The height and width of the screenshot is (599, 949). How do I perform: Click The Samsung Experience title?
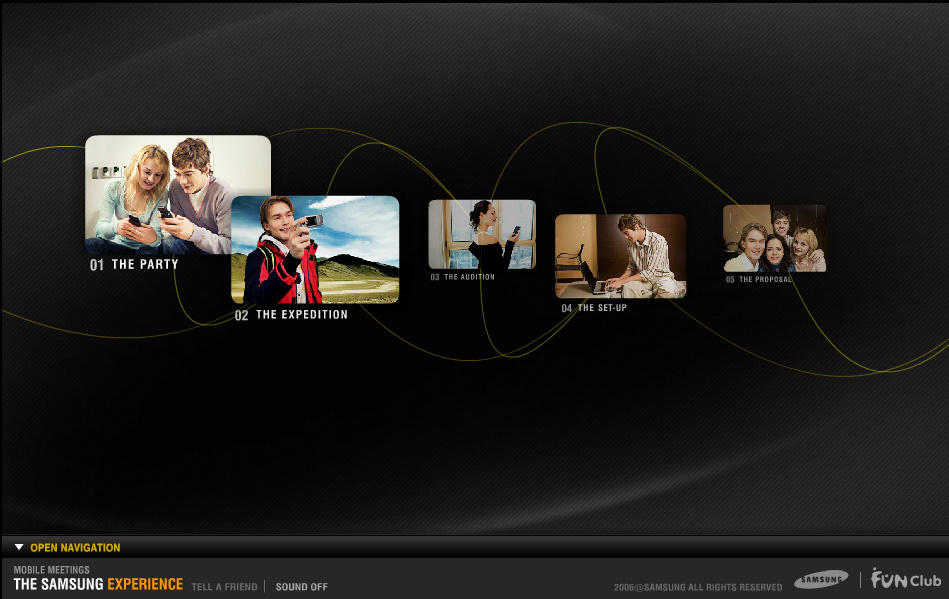click(x=98, y=584)
